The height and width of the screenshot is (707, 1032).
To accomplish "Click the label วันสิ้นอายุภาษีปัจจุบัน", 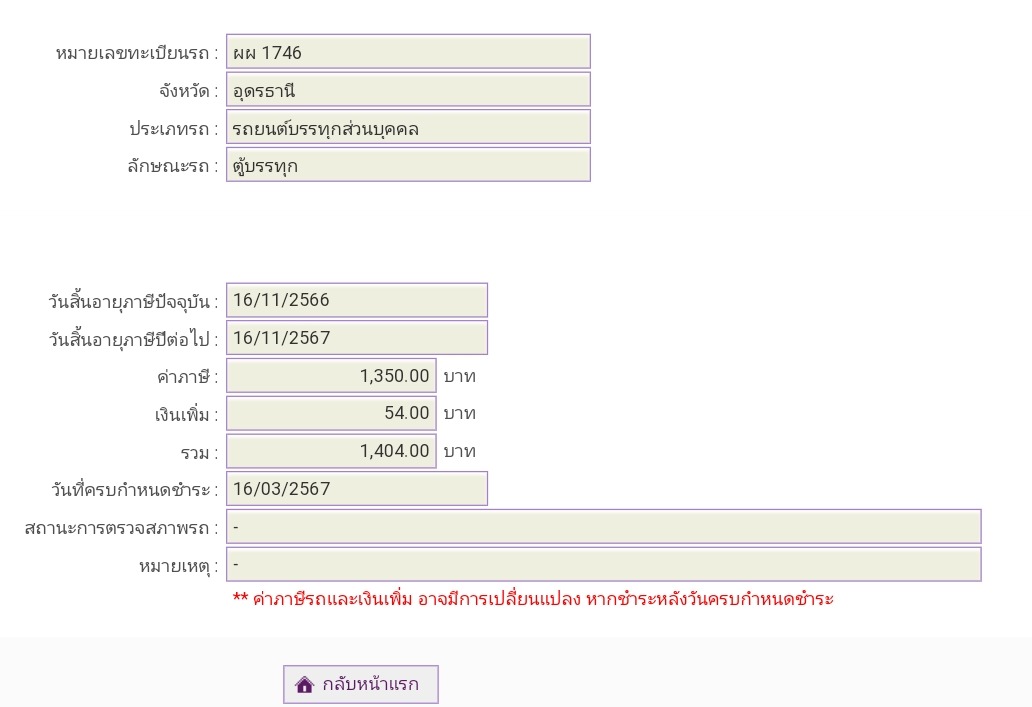I will 133,302.
